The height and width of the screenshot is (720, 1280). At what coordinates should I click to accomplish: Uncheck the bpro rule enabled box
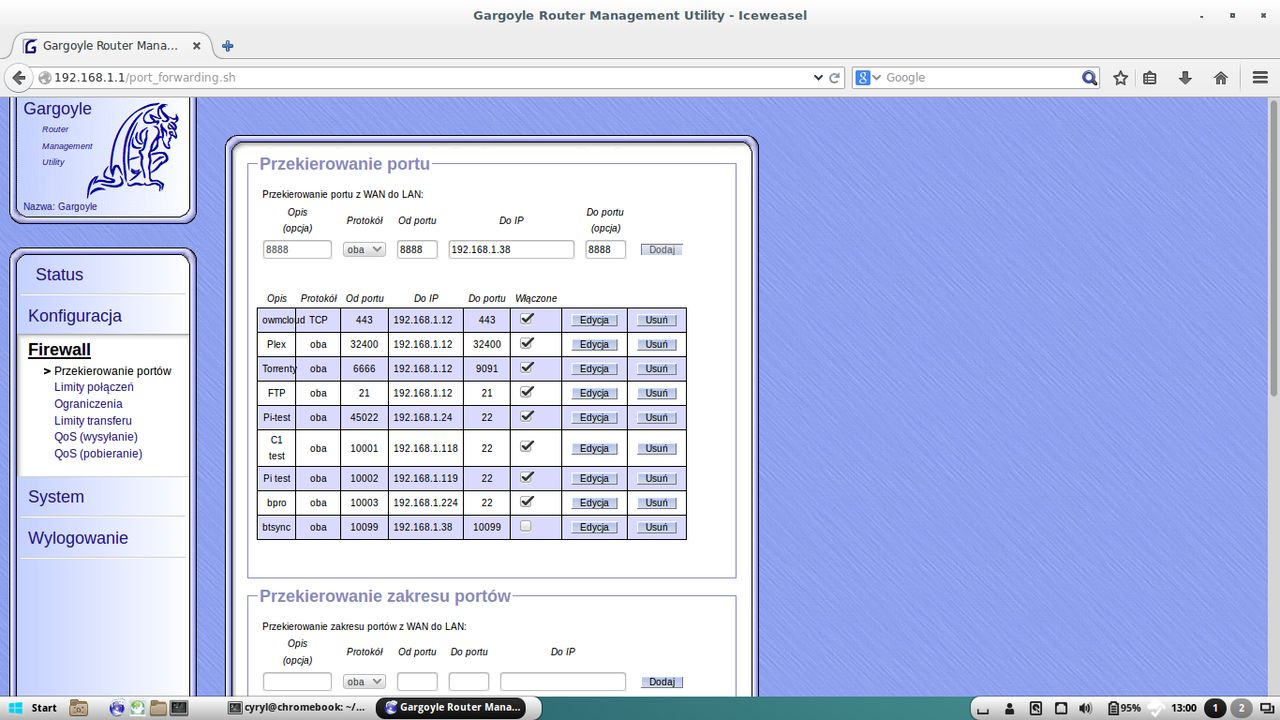point(527,501)
